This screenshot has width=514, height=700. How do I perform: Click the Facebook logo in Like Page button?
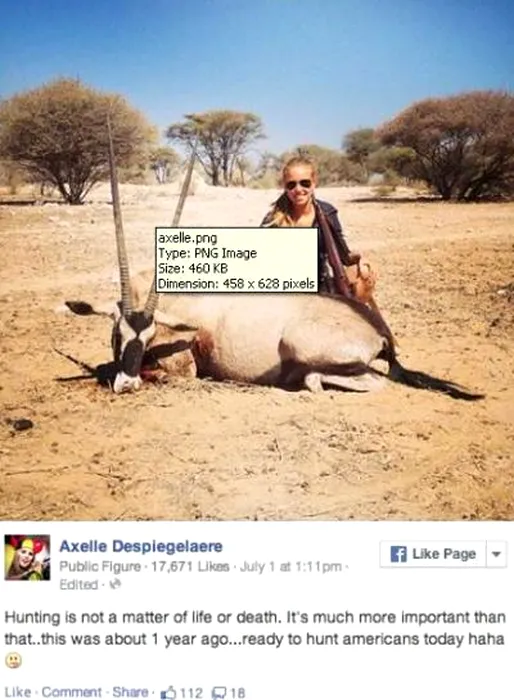click(x=398, y=554)
